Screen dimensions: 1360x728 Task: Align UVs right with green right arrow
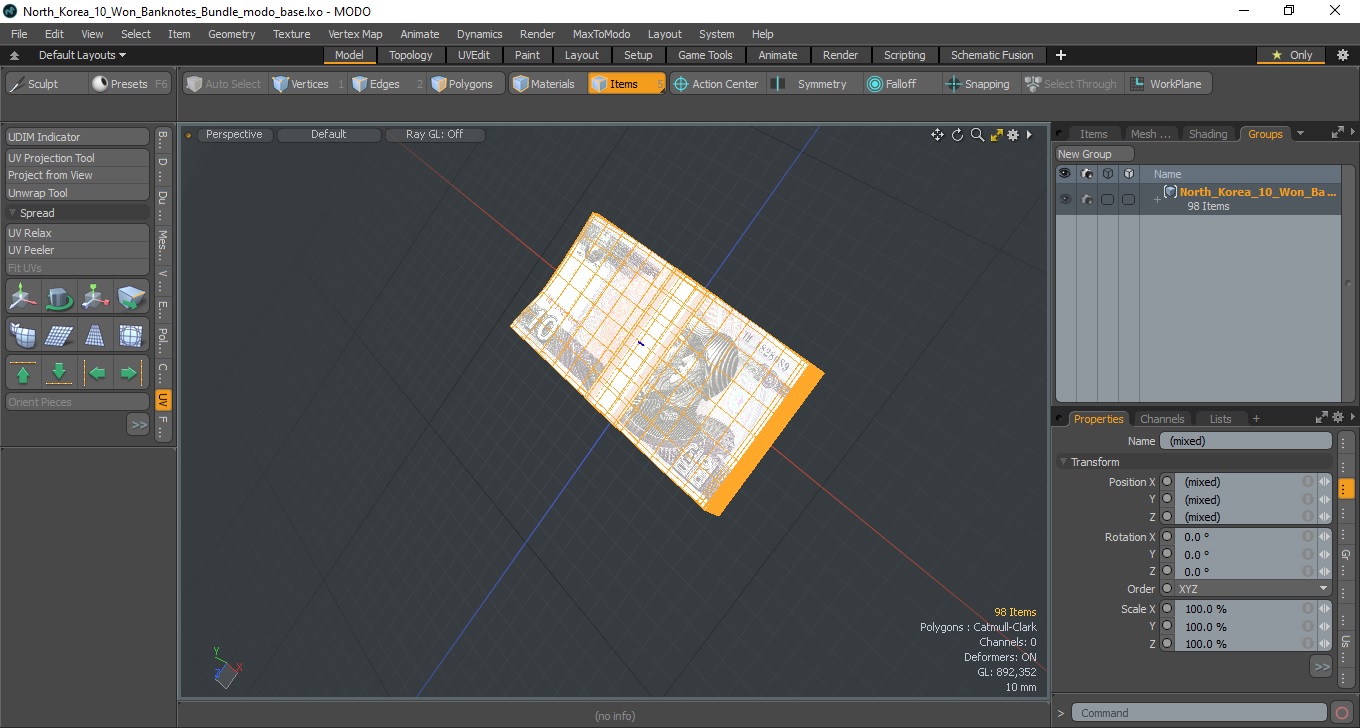(131, 373)
